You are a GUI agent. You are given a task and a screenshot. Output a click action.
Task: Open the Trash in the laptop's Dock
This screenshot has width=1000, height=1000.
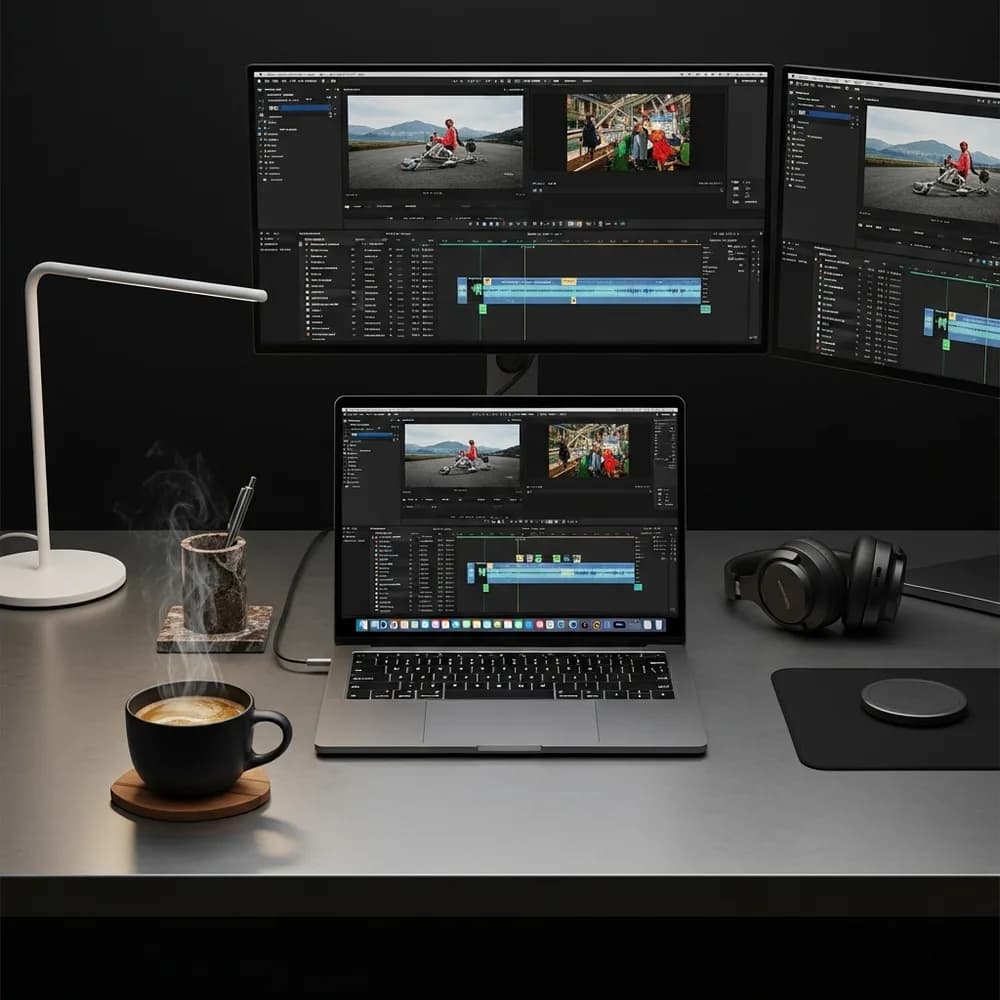(658, 625)
